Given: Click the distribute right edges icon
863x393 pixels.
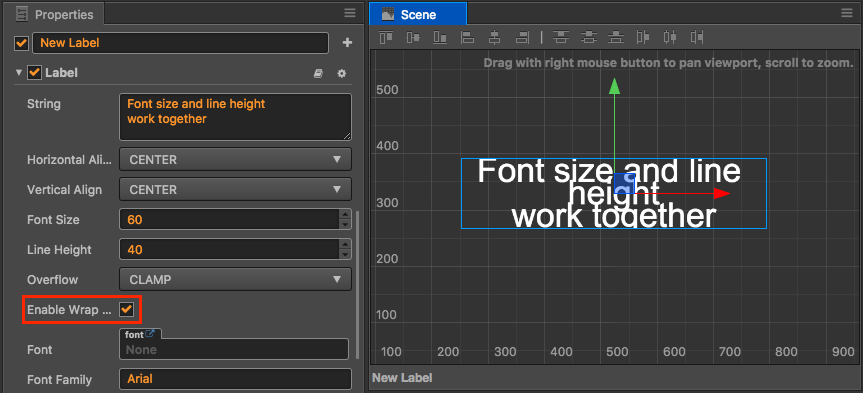Looking at the screenshot, I should (x=697, y=37).
